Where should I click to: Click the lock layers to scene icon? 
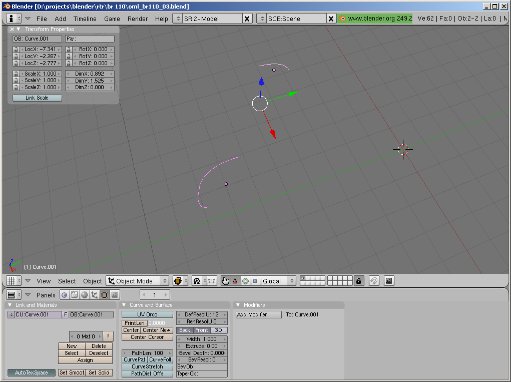tap(359, 281)
